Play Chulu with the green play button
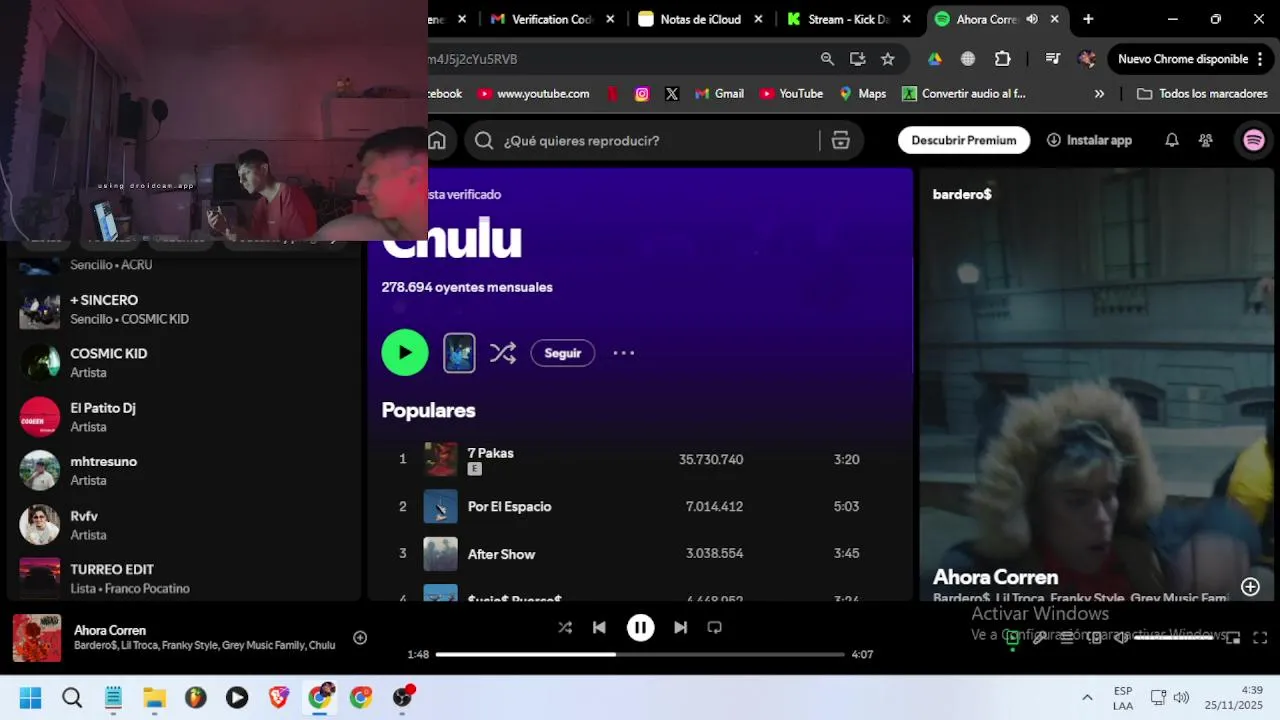The height and width of the screenshot is (720, 1280). [405, 352]
